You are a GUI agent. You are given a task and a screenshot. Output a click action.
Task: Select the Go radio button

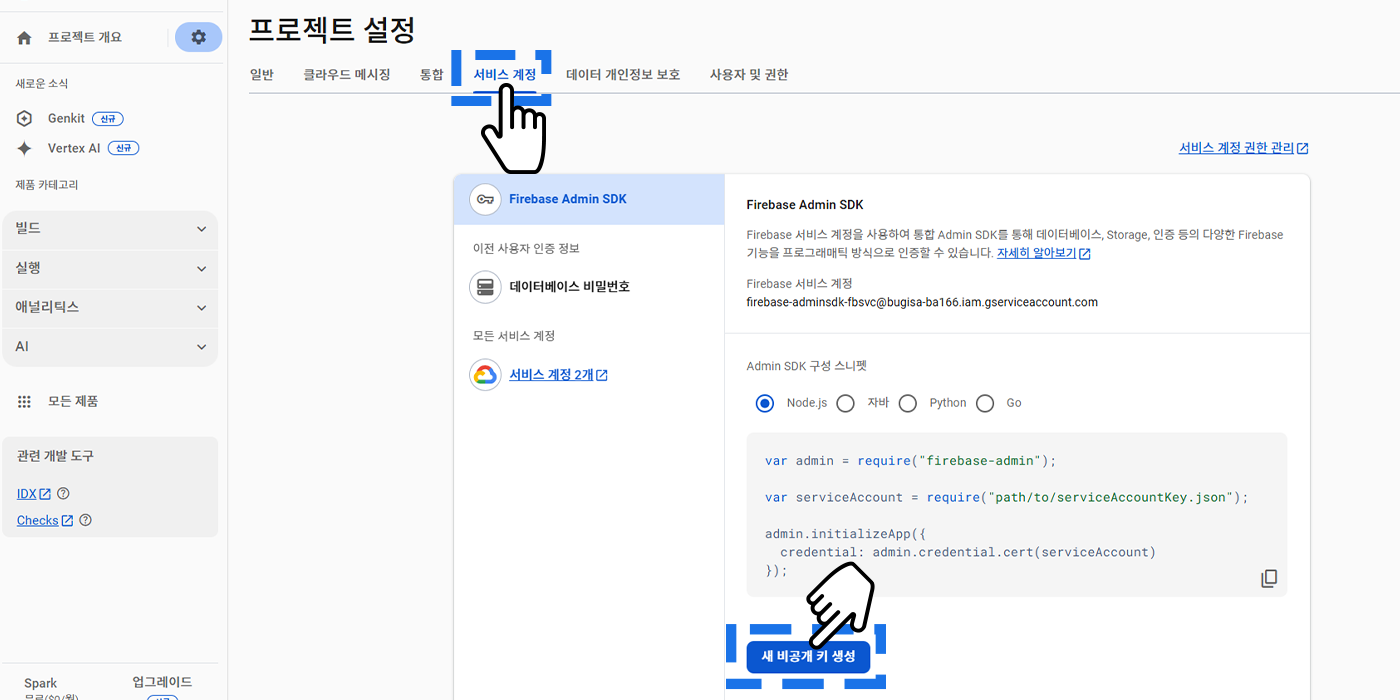click(x=985, y=403)
